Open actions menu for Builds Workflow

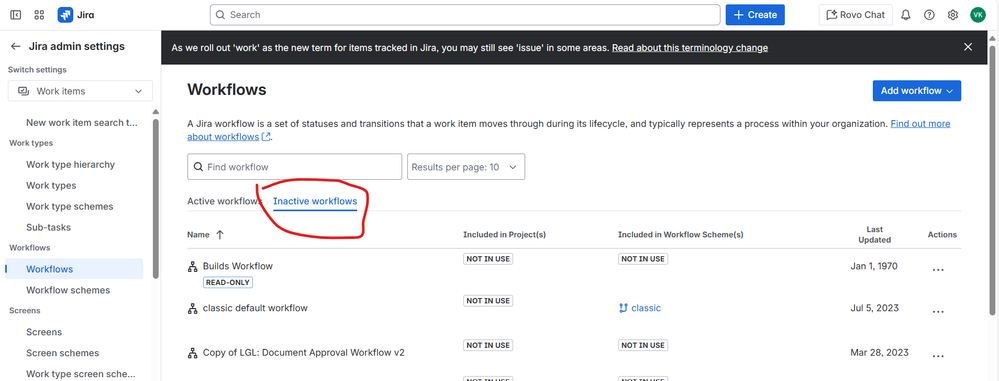[938, 270]
